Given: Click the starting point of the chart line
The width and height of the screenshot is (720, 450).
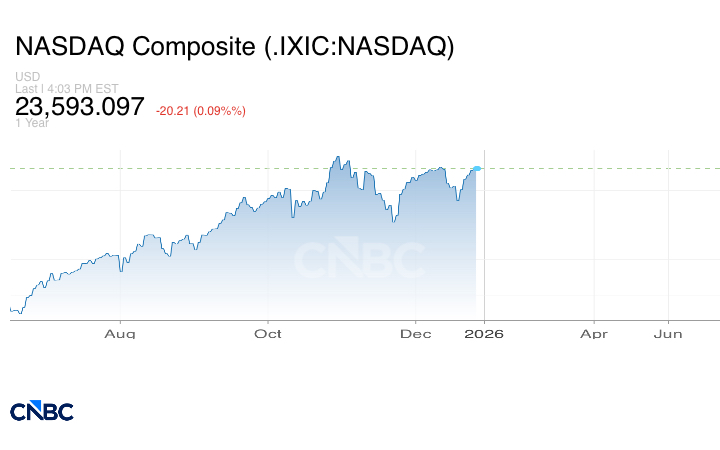Looking at the screenshot, I should pos(11,310).
